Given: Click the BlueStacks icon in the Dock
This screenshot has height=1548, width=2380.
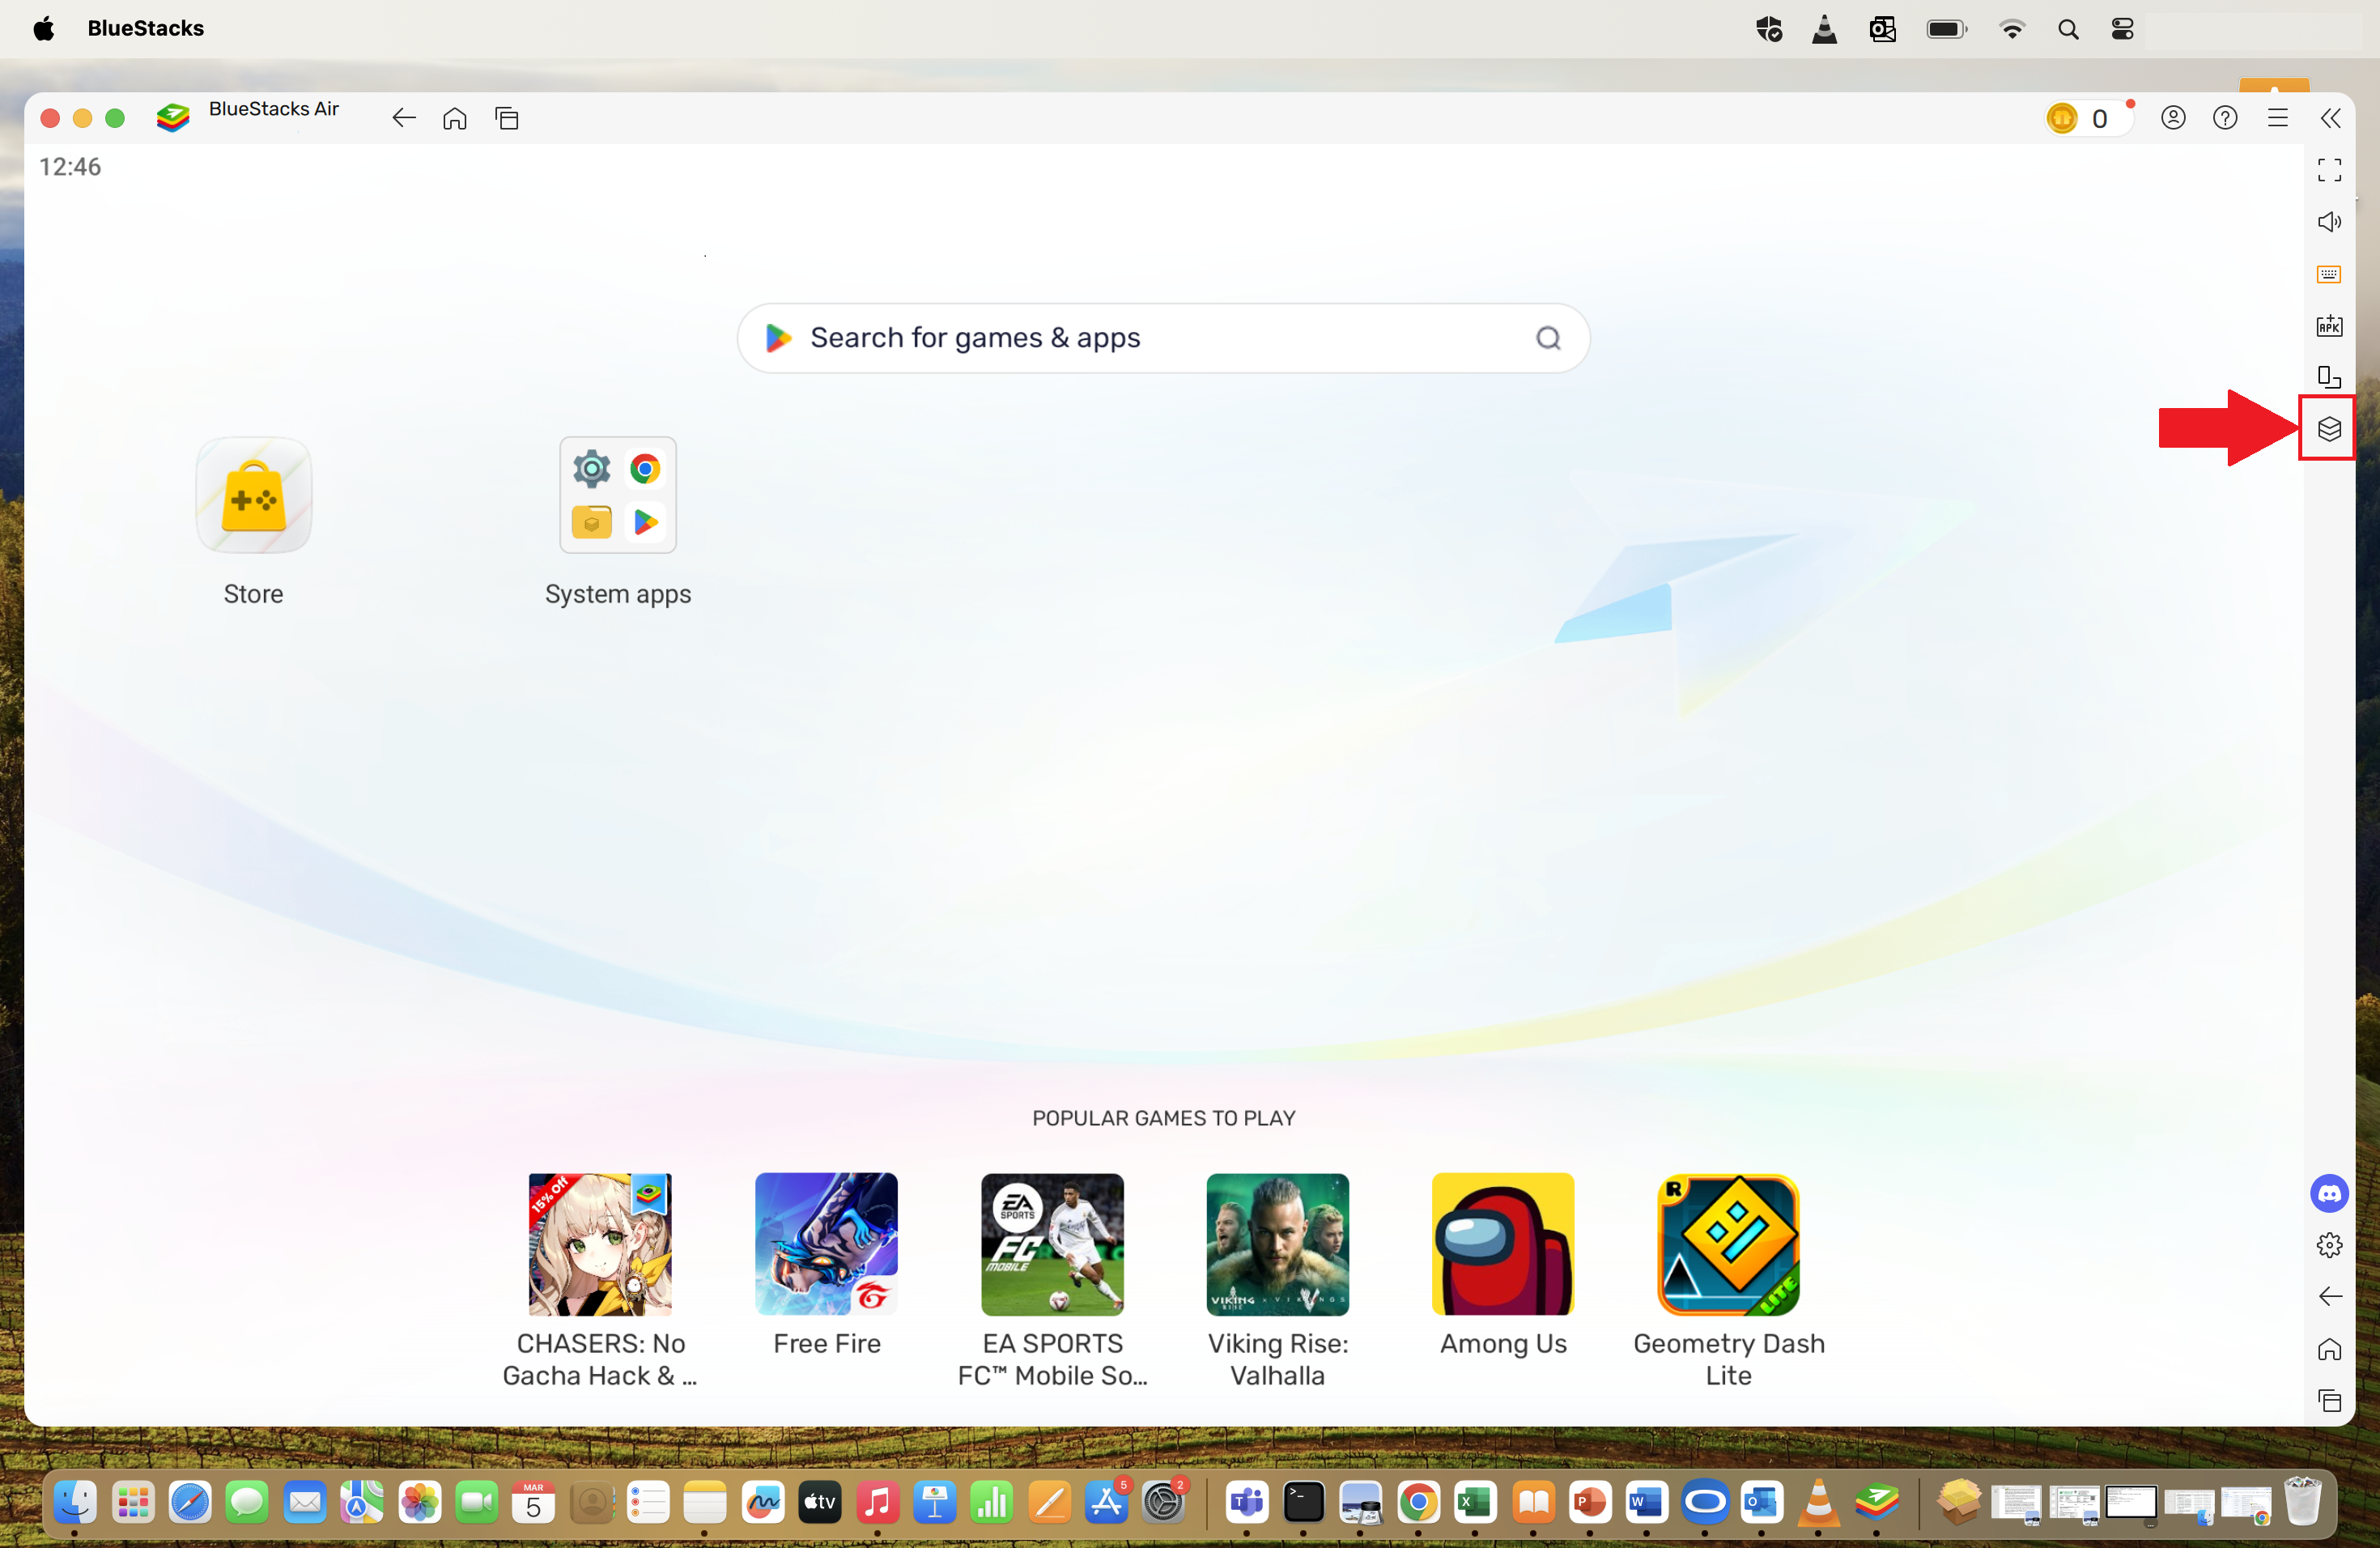Looking at the screenshot, I should tap(1876, 1502).
